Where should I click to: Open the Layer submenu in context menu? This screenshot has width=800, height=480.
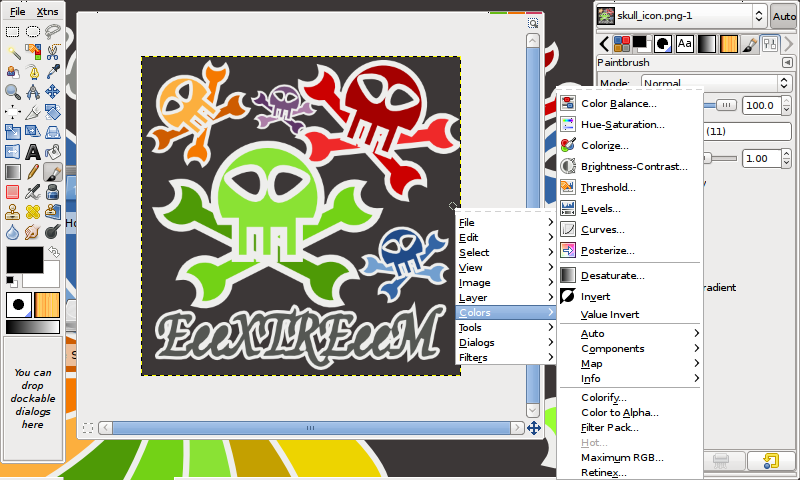506,297
